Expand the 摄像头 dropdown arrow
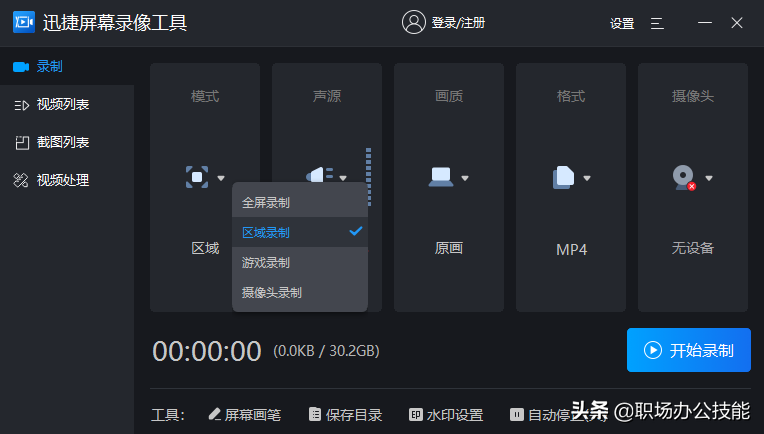The height and width of the screenshot is (434, 764). 709,178
